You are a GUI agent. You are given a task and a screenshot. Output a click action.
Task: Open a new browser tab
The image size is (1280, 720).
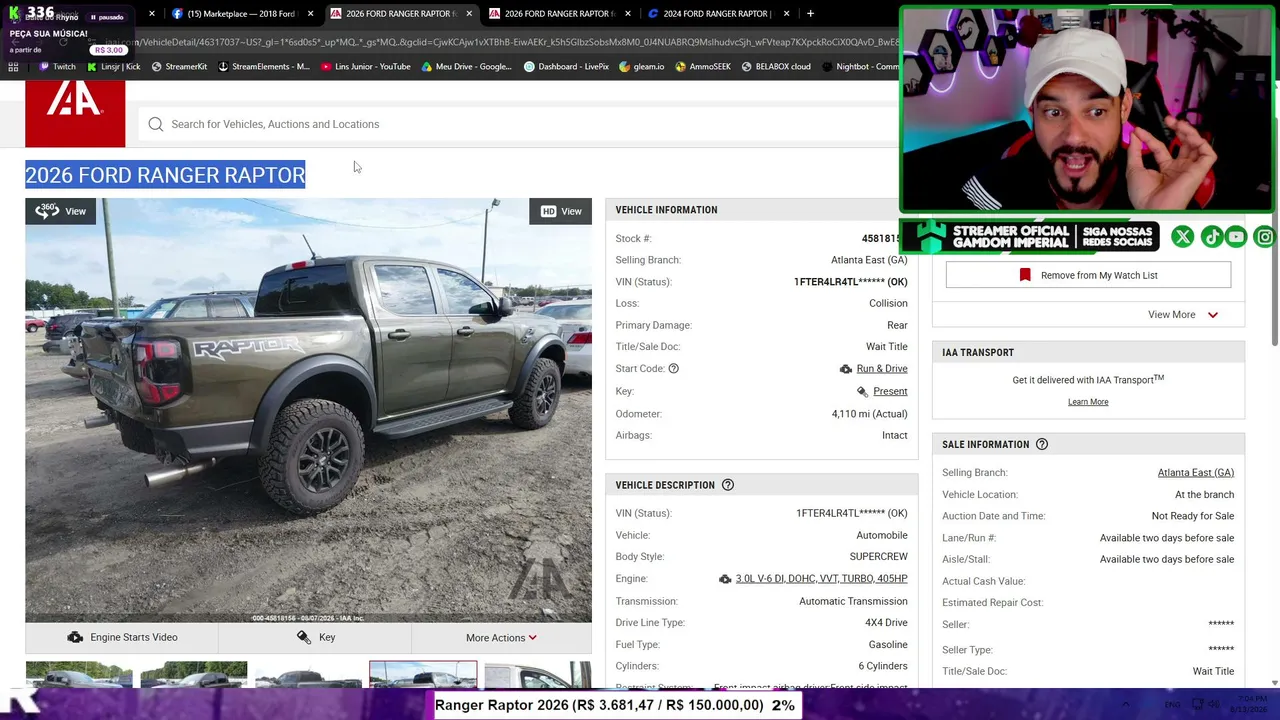click(810, 14)
